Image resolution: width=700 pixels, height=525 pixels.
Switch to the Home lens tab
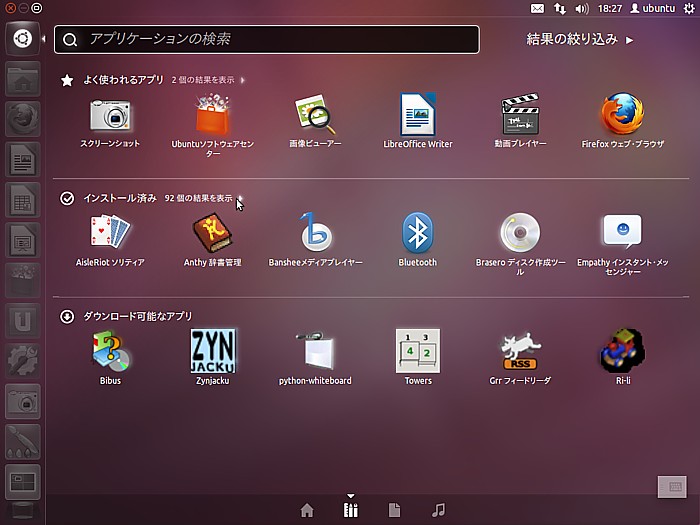point(307,510)
